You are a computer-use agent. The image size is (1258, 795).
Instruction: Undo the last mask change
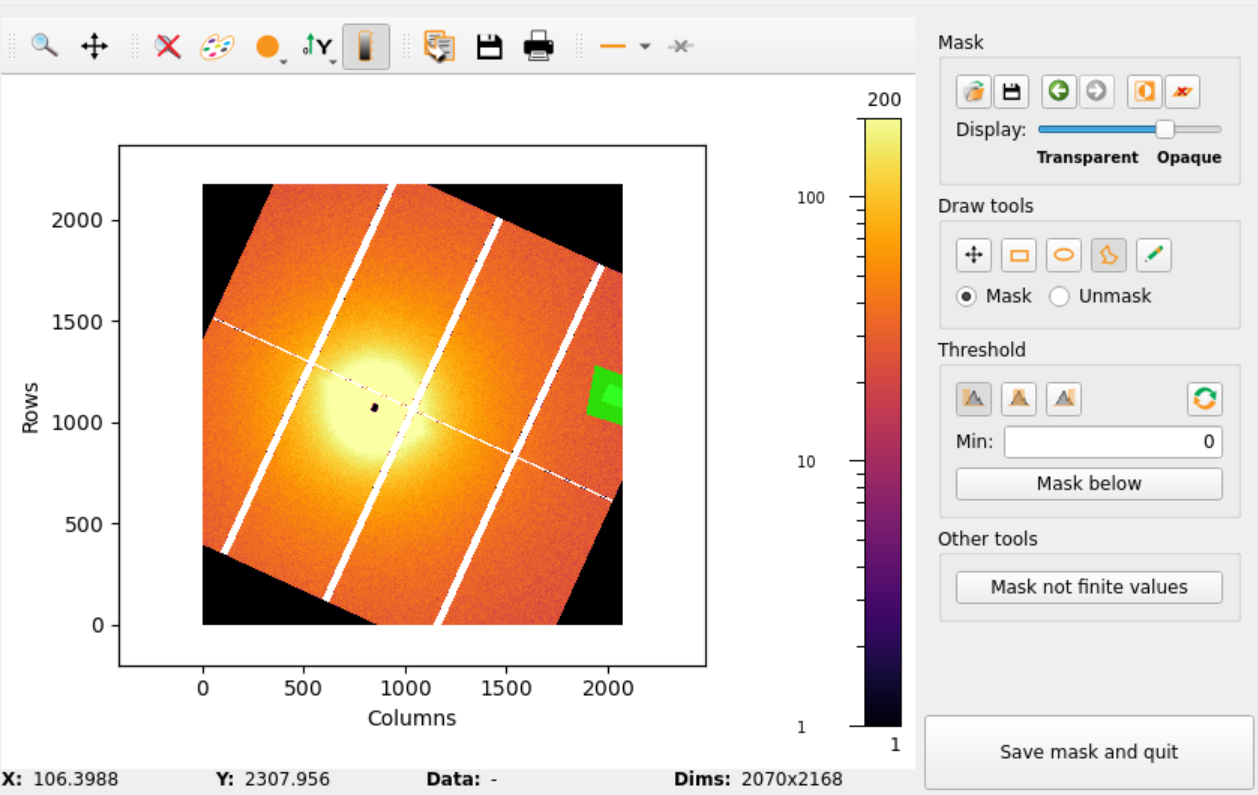tap(1058, 92)
